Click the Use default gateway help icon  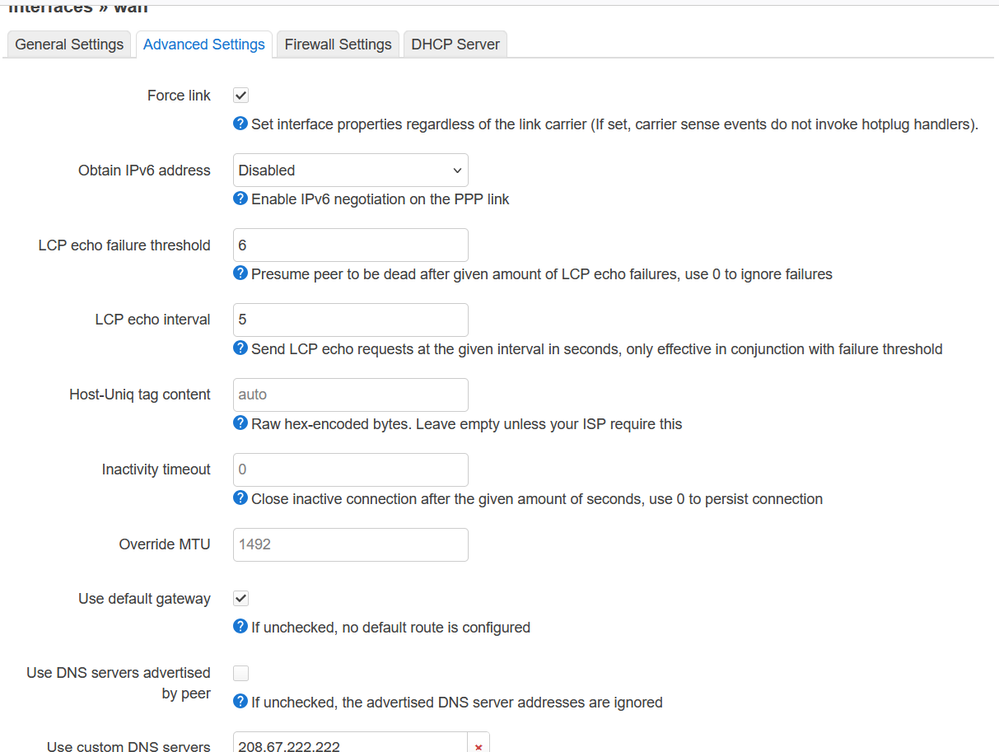(240, 627)
